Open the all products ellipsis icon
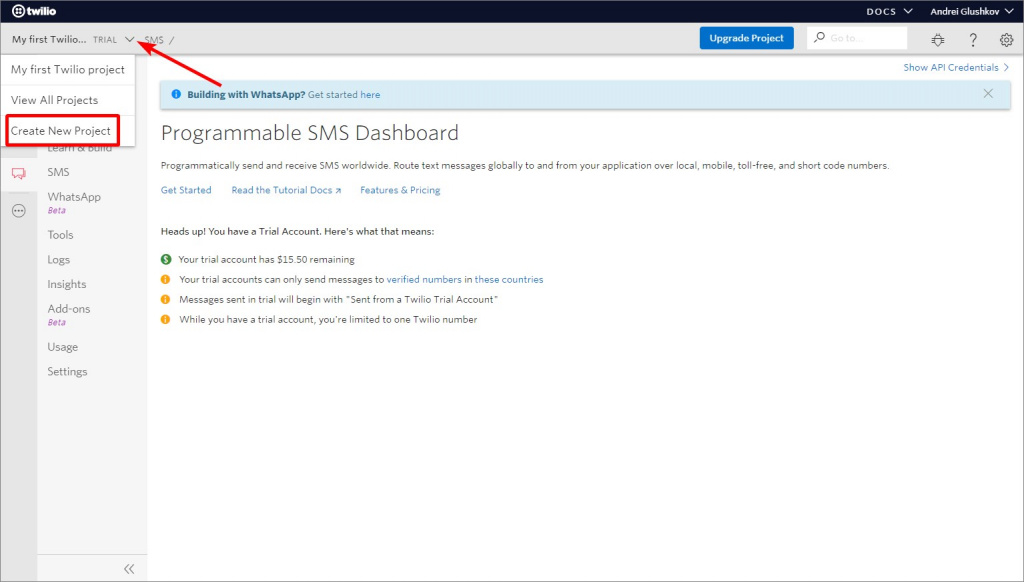This screenshot has width=1024, height=582. (x=18, y=211)
